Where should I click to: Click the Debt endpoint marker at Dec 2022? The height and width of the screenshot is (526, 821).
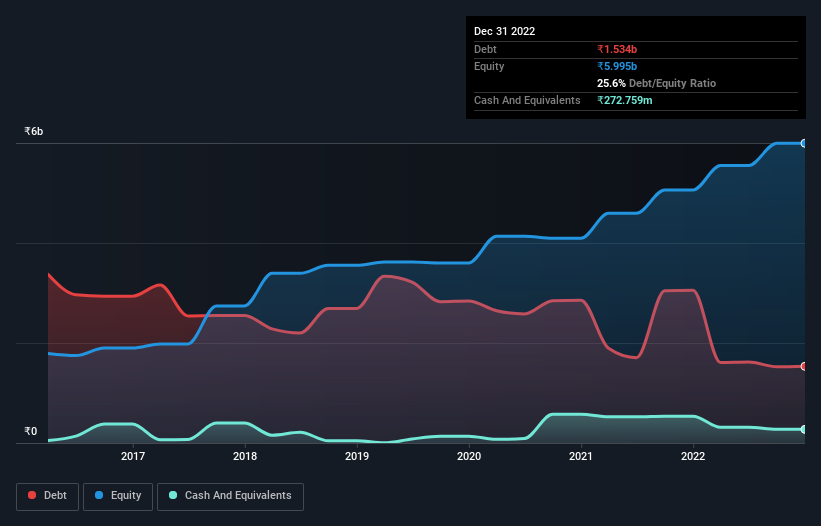click(x=804, y=366)
